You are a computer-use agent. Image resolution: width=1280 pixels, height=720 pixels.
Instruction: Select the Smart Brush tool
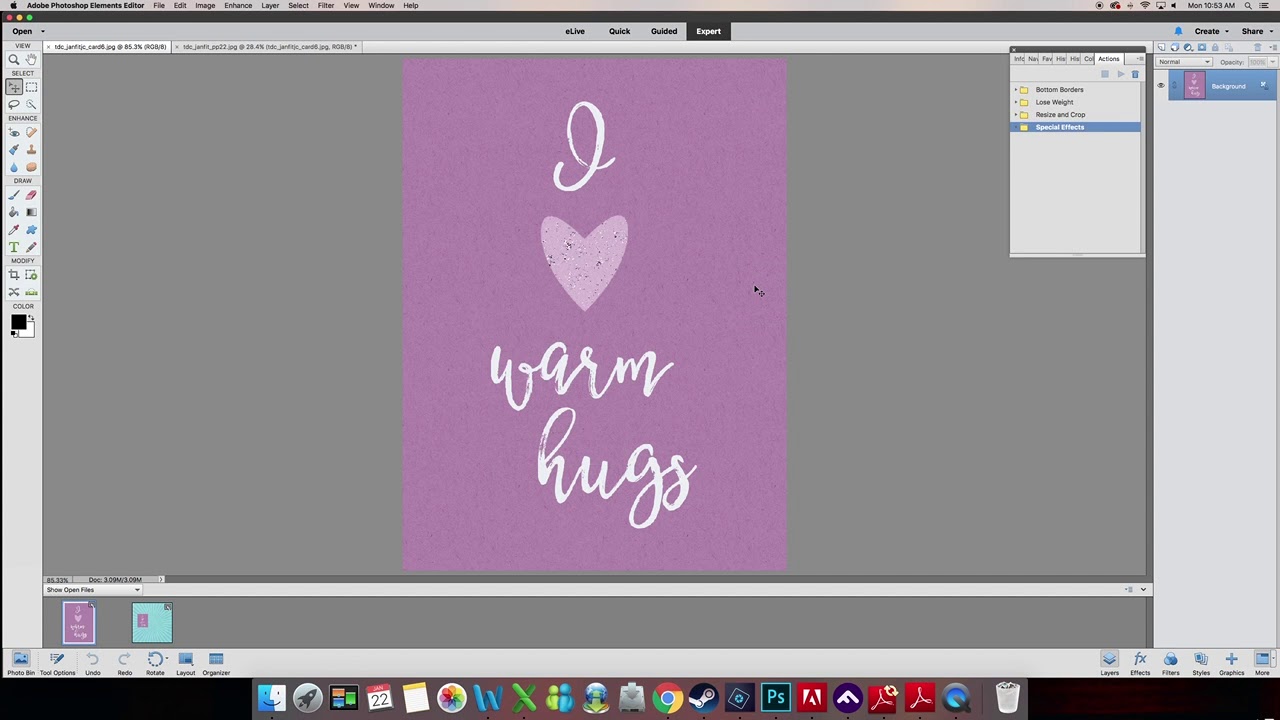point(14,150)
